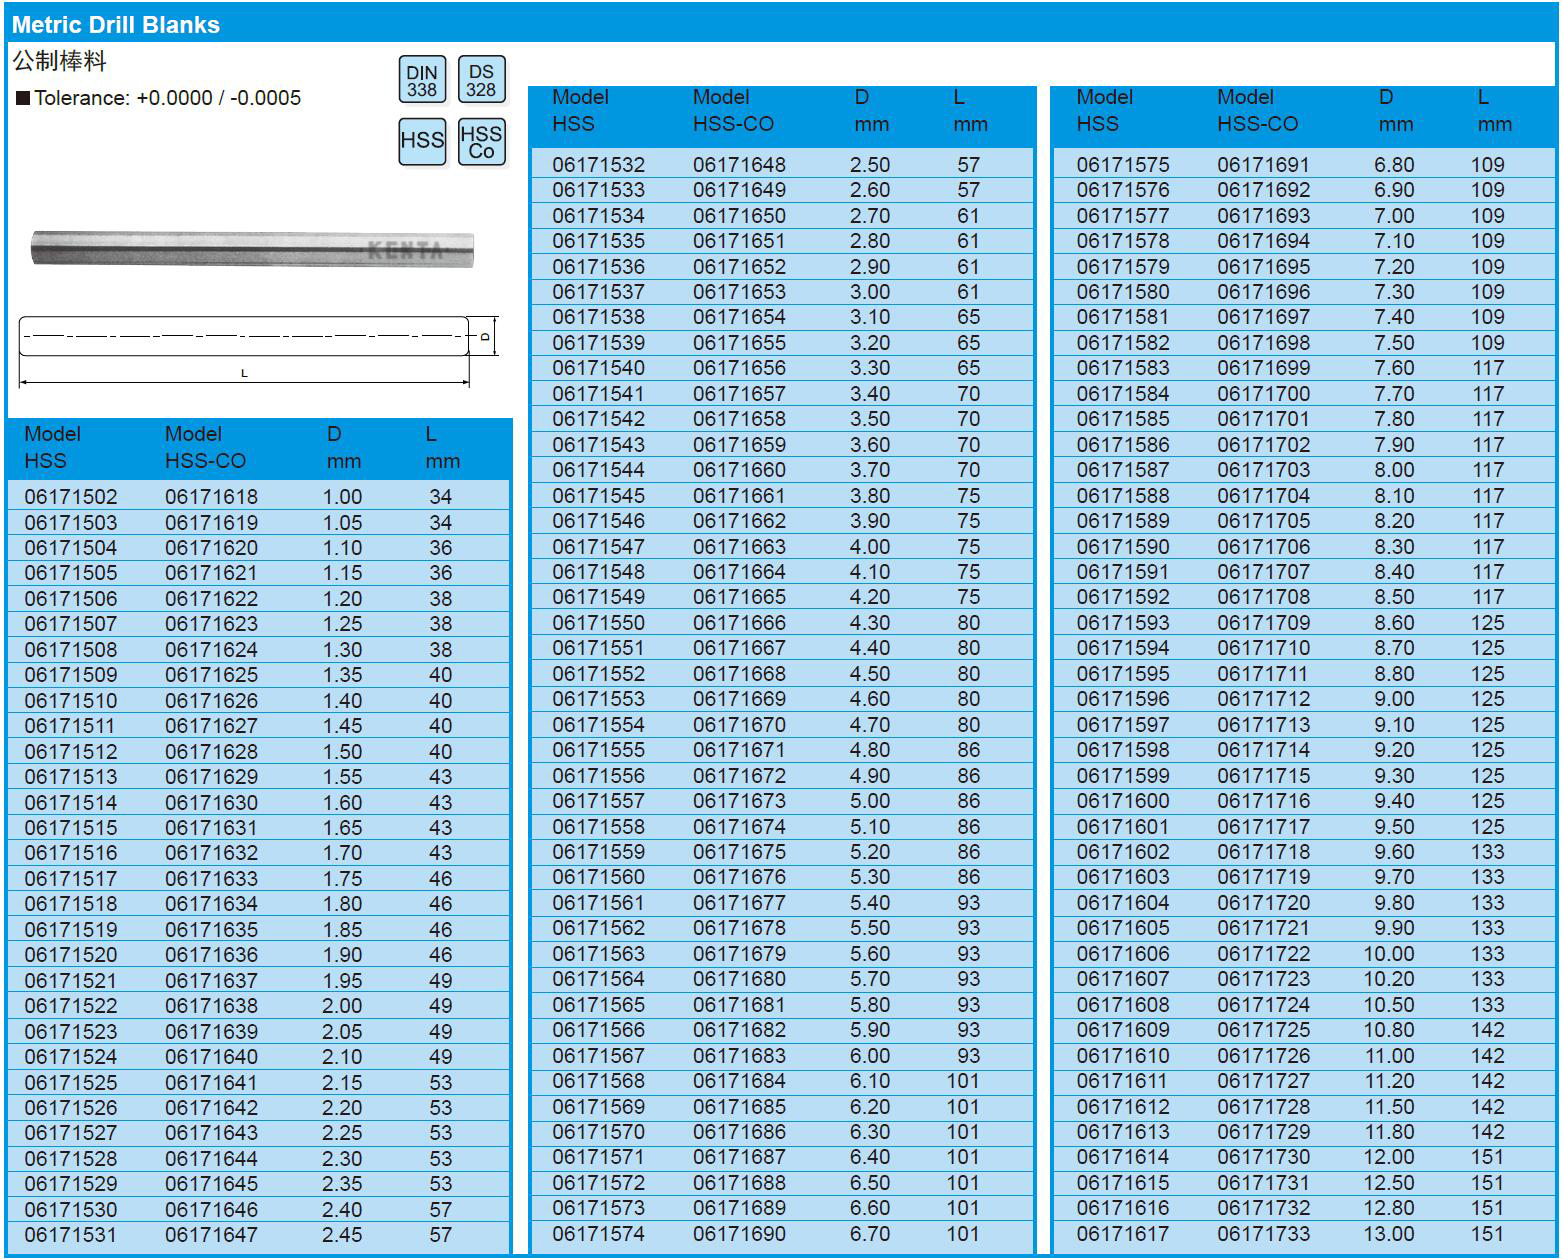The width and height of the screenshot is (1563, 1259).
Task: Select model 06171617 in last row
Action: click(1122, 1234)
